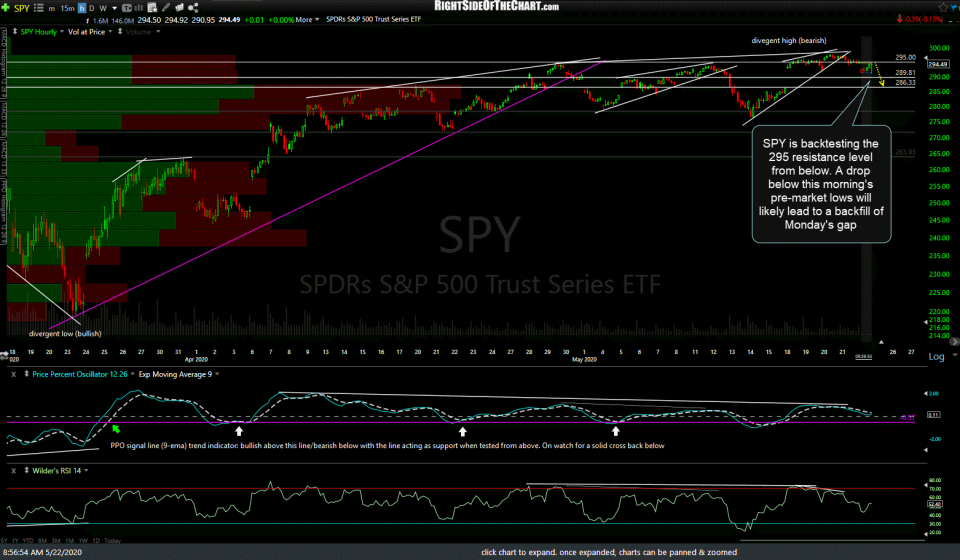Click the reorder handle of the PPO pane
960x560 pixels.
pyautogui.click(x=26, y=373)
